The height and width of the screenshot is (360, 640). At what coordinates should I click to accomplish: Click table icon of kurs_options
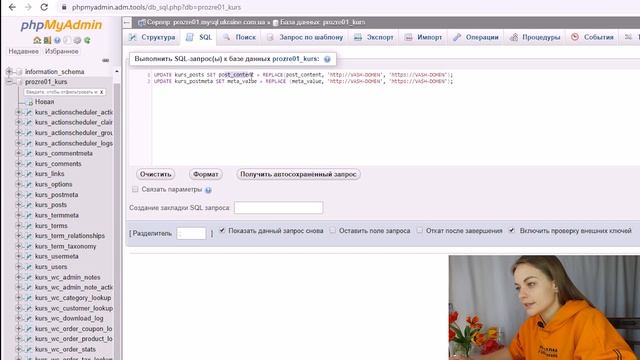29,184
